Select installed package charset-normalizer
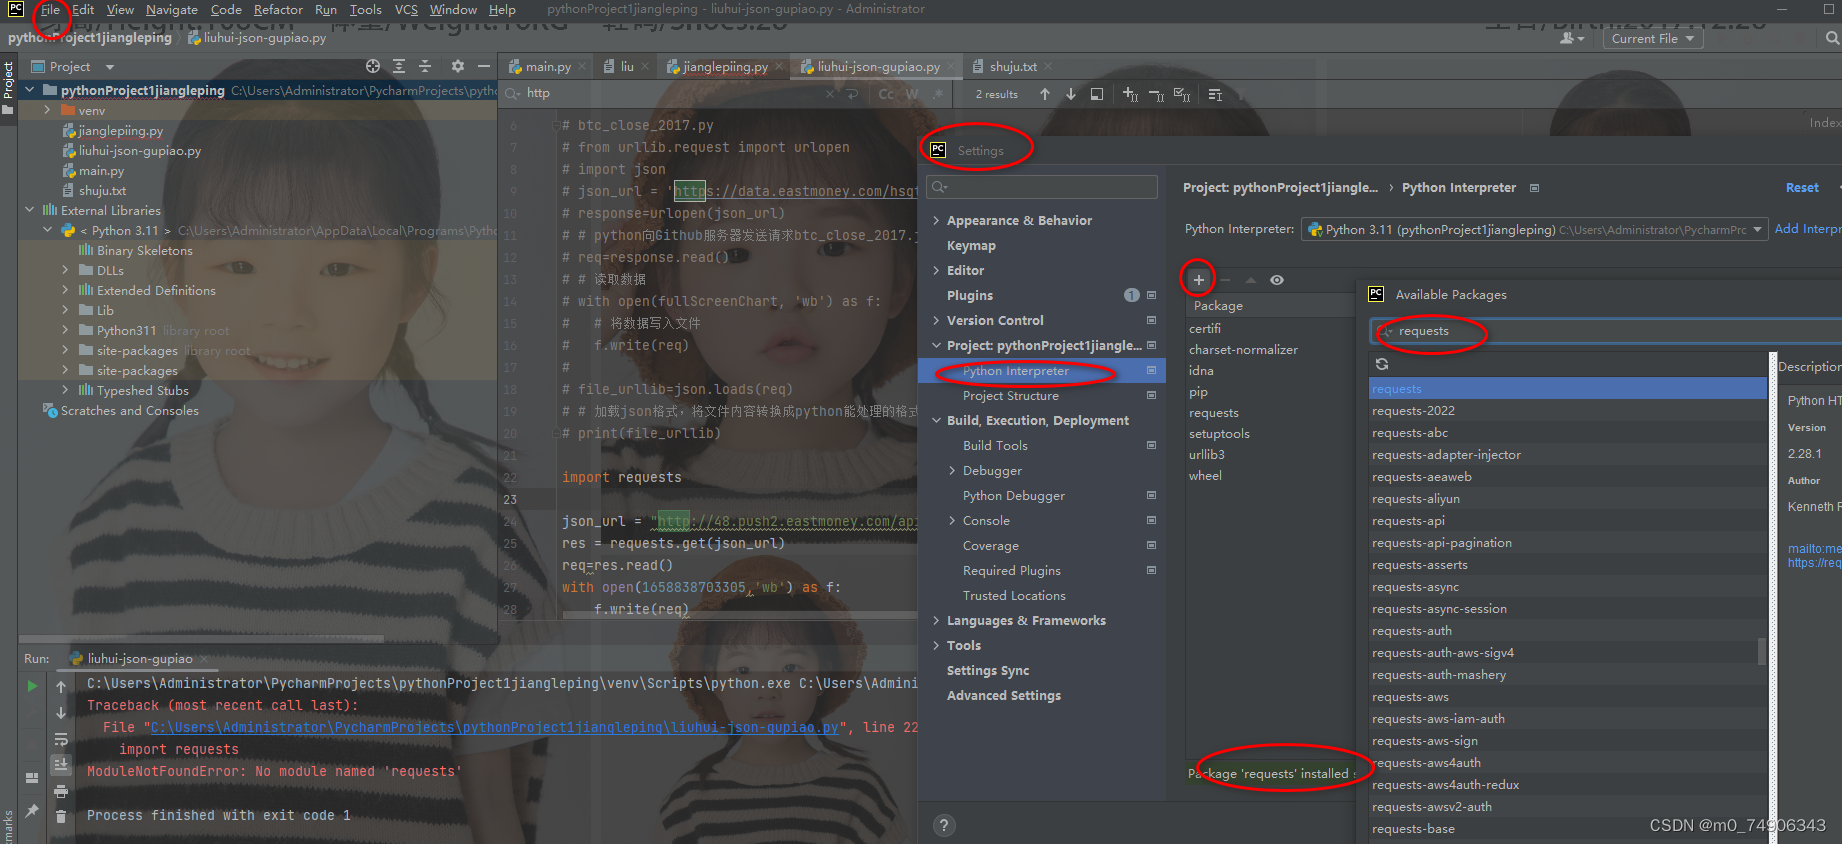The width and height of the screenshot is (1842, 844). [x=1243, y=350]
